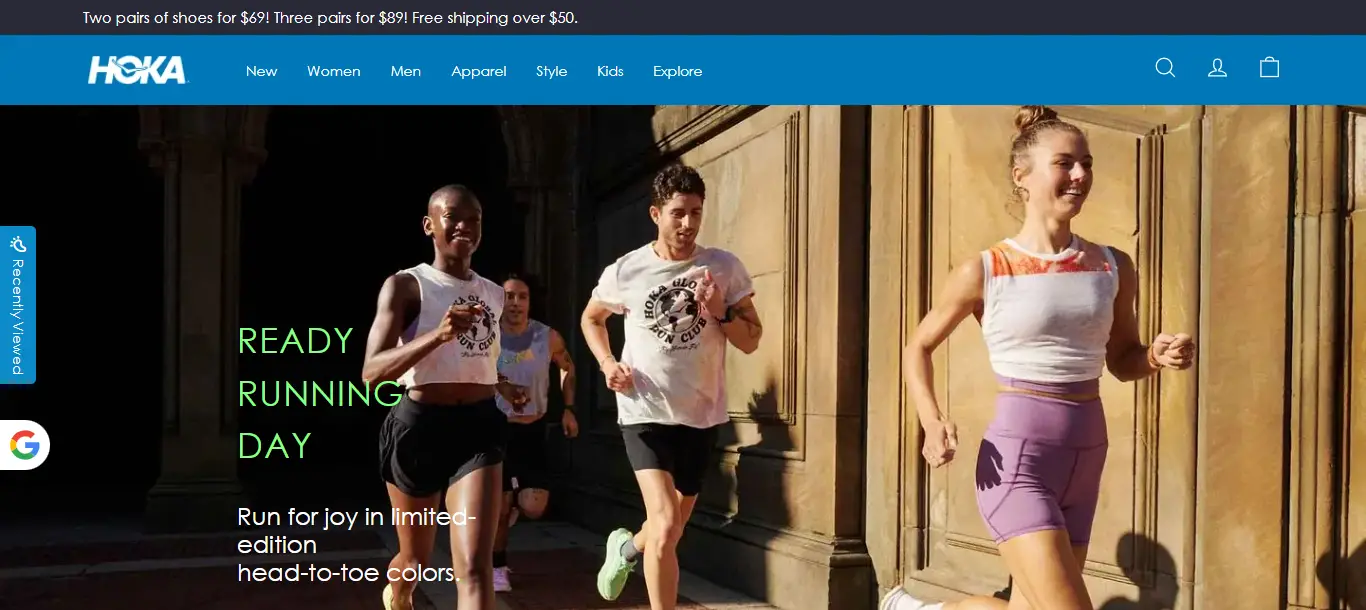1366x610 pixels.
Task: Open the Kids section
Action: point(610,71)
